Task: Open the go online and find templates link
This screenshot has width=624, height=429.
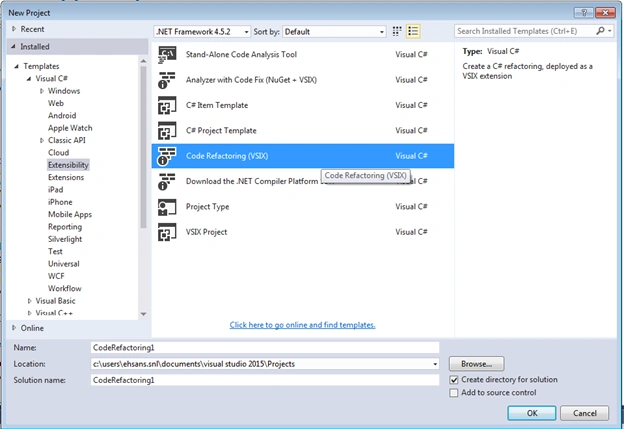Action: coord(302,325)
